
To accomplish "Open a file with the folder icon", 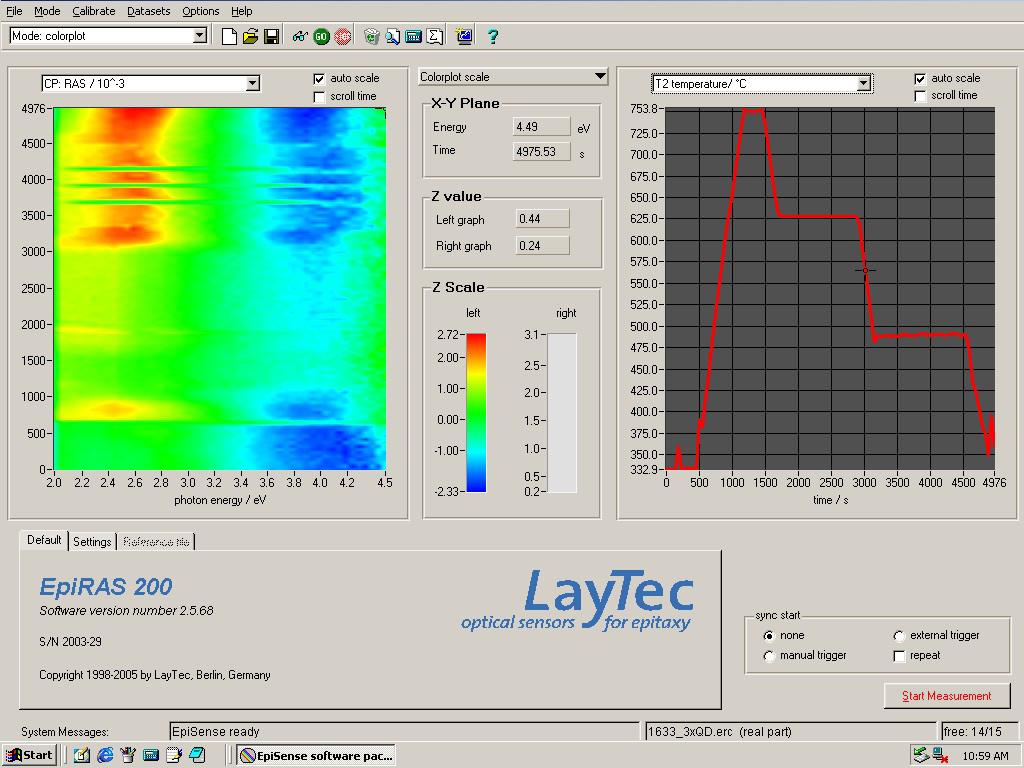I will [x=250, y=37].
